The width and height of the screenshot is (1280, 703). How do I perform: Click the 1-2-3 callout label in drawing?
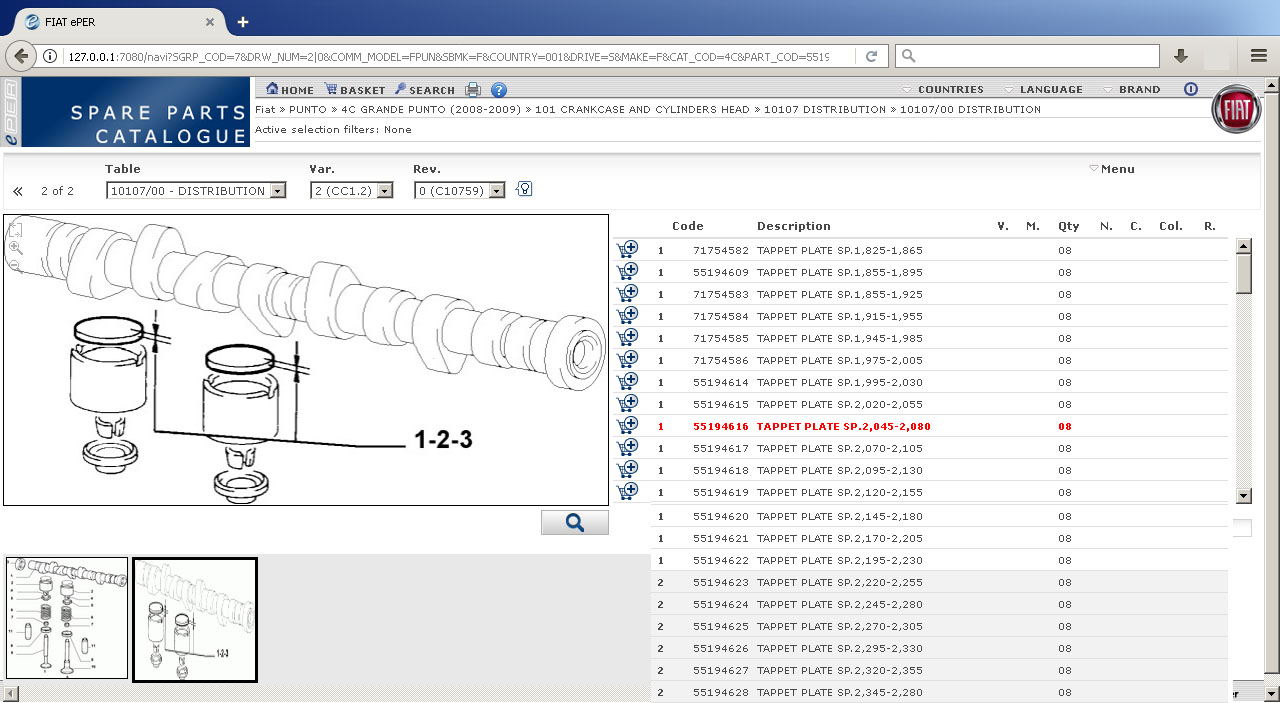[444, 439]
